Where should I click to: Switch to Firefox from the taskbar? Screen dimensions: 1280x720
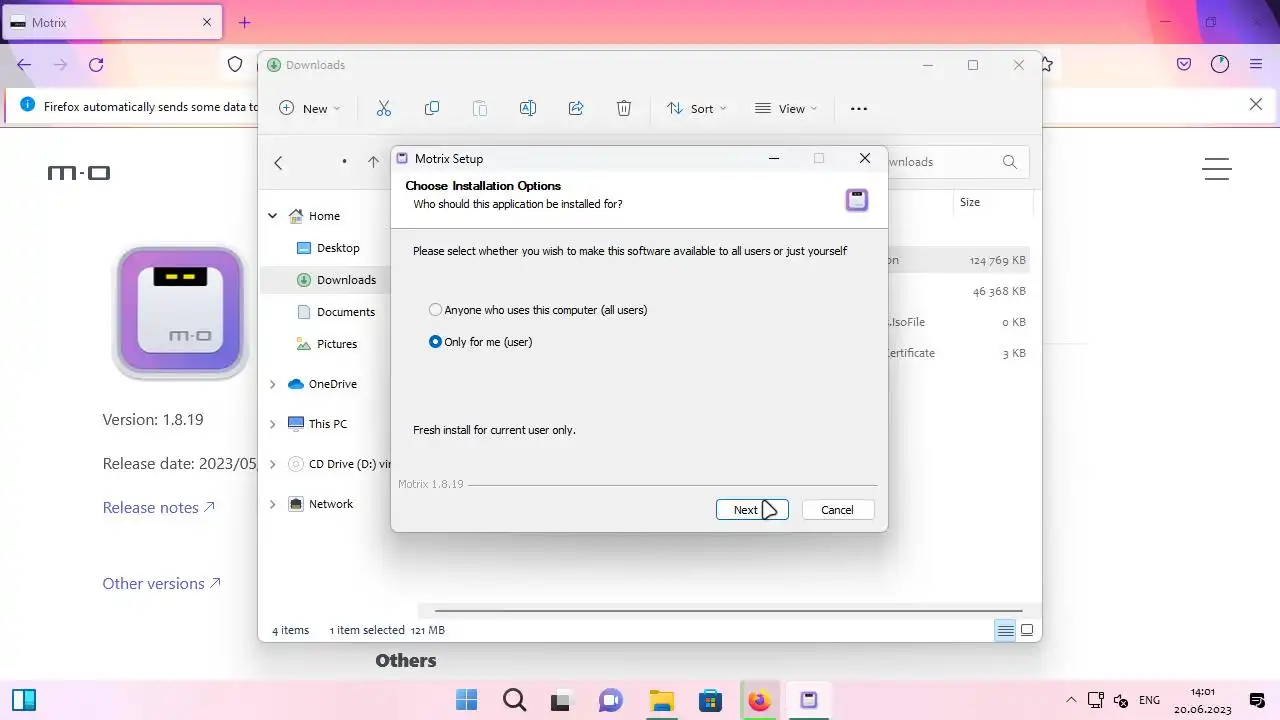coord(759,700)
